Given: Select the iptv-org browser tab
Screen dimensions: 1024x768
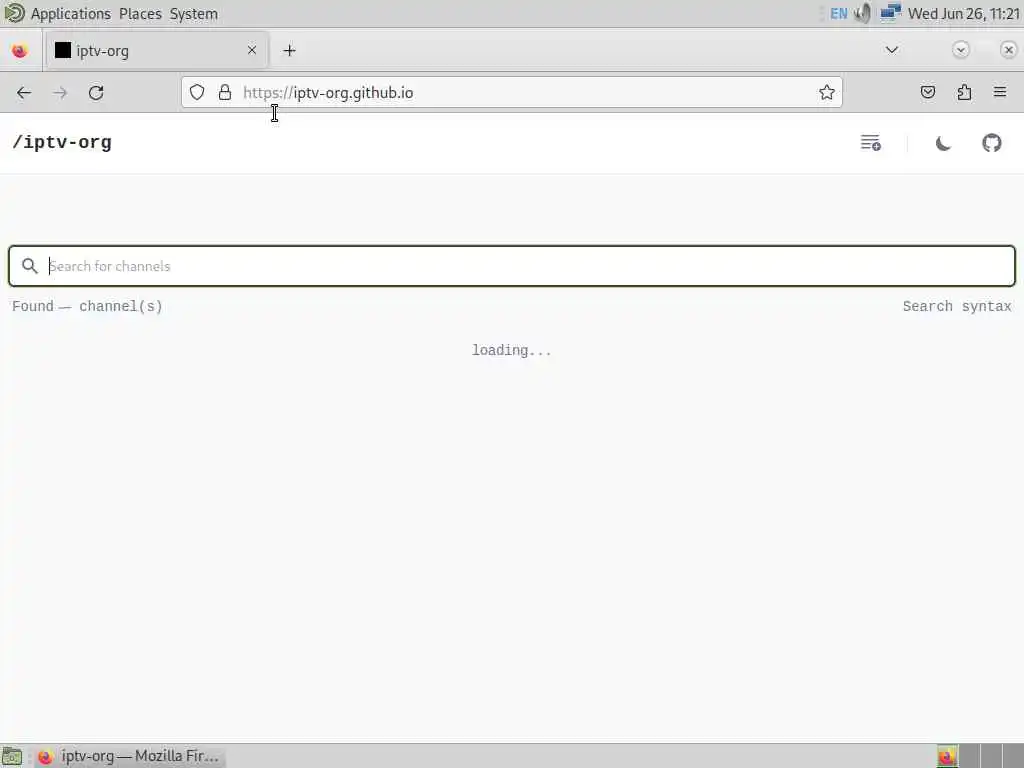Looking at the screenshot, I should 157,50.
